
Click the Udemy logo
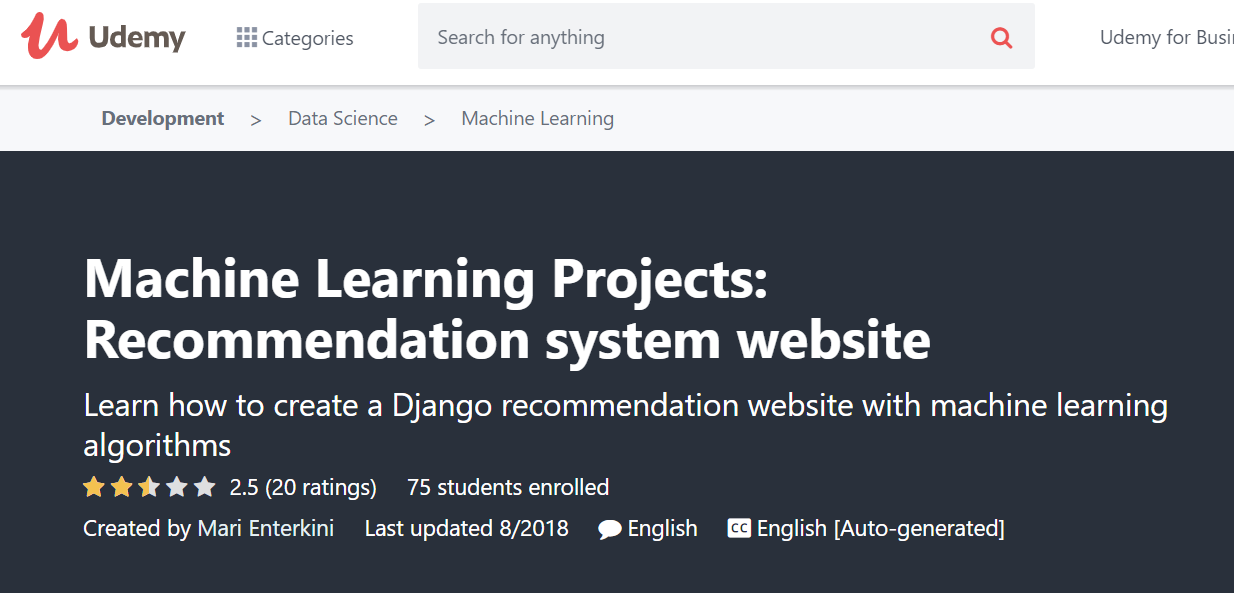click(x=103, y=36)
